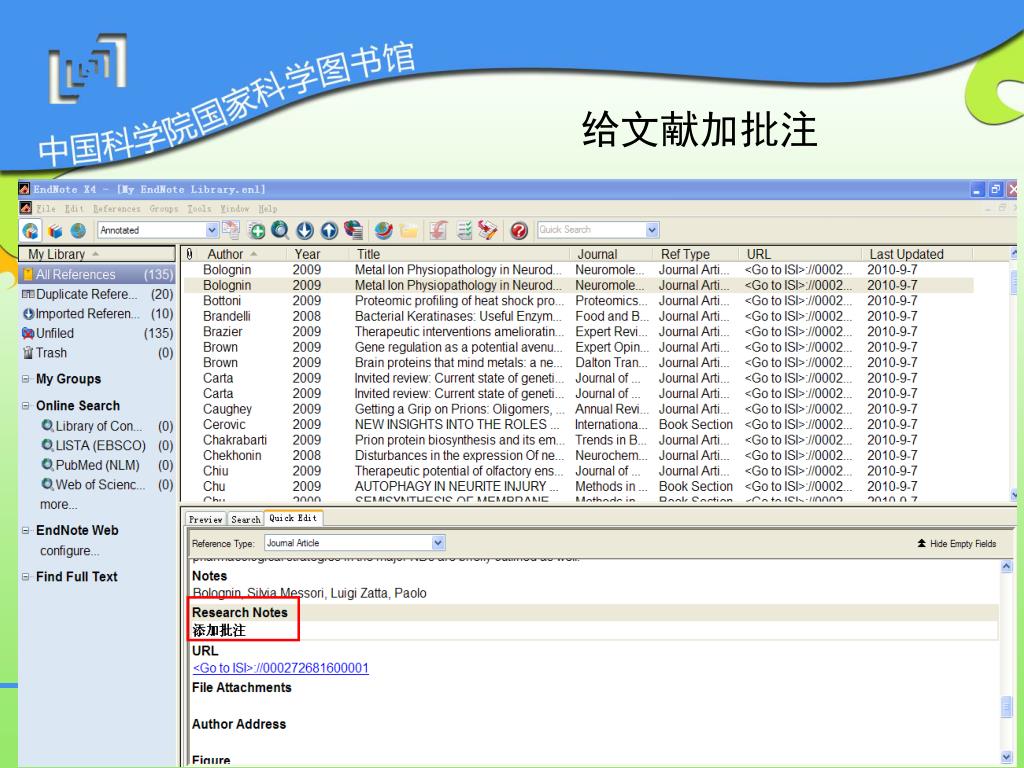Click the Return to Word Processor icon

click(x=488, y=231)
